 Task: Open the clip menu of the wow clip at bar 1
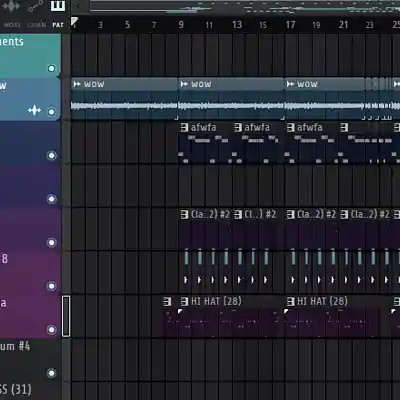pyautogui.click(x=77, y=84)
